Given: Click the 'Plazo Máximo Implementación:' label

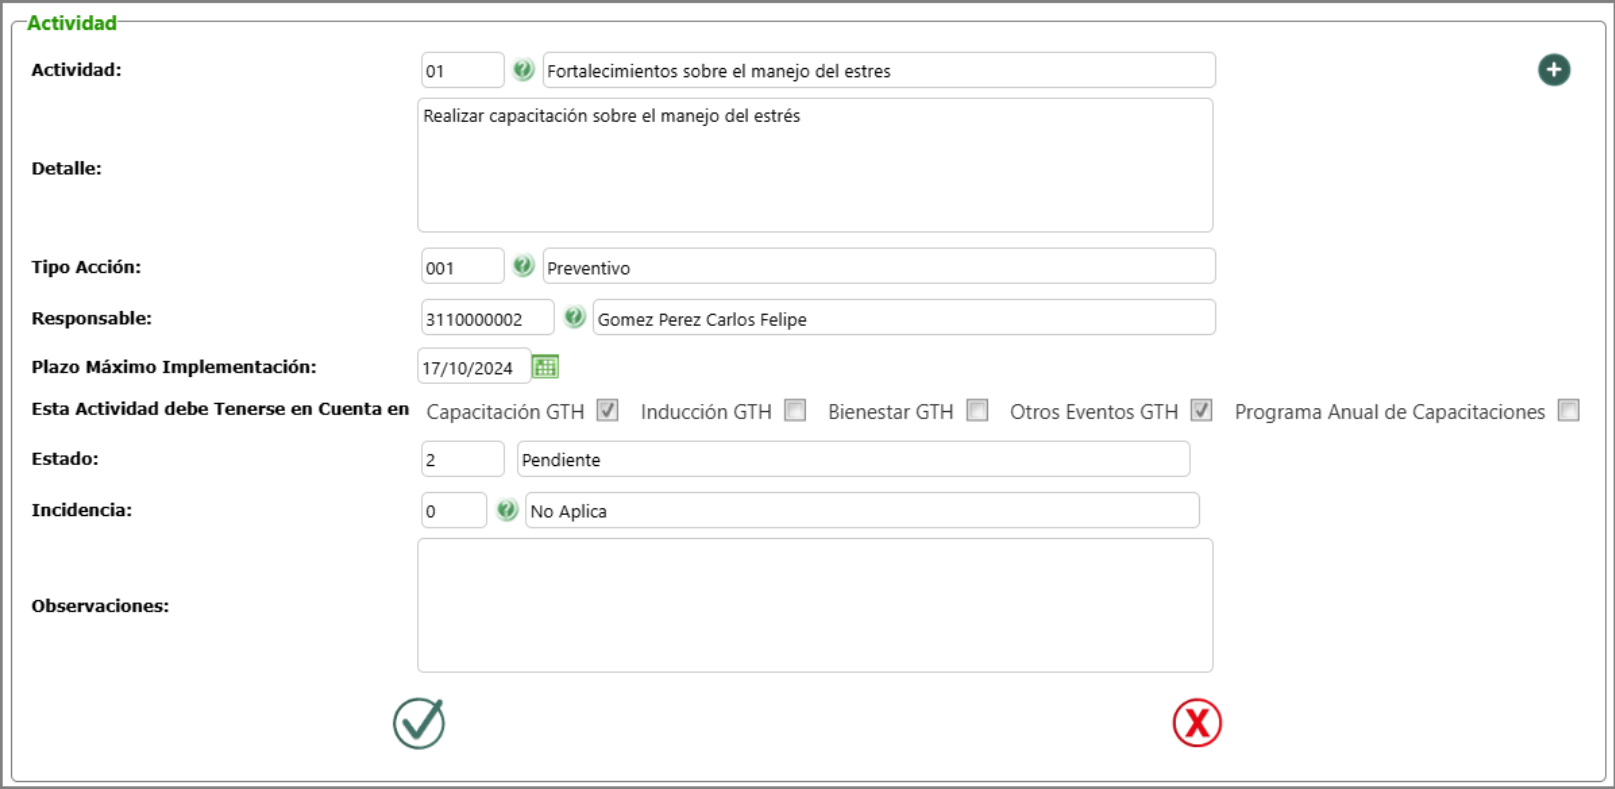Looking at the screenshot, I should point(174,367).
